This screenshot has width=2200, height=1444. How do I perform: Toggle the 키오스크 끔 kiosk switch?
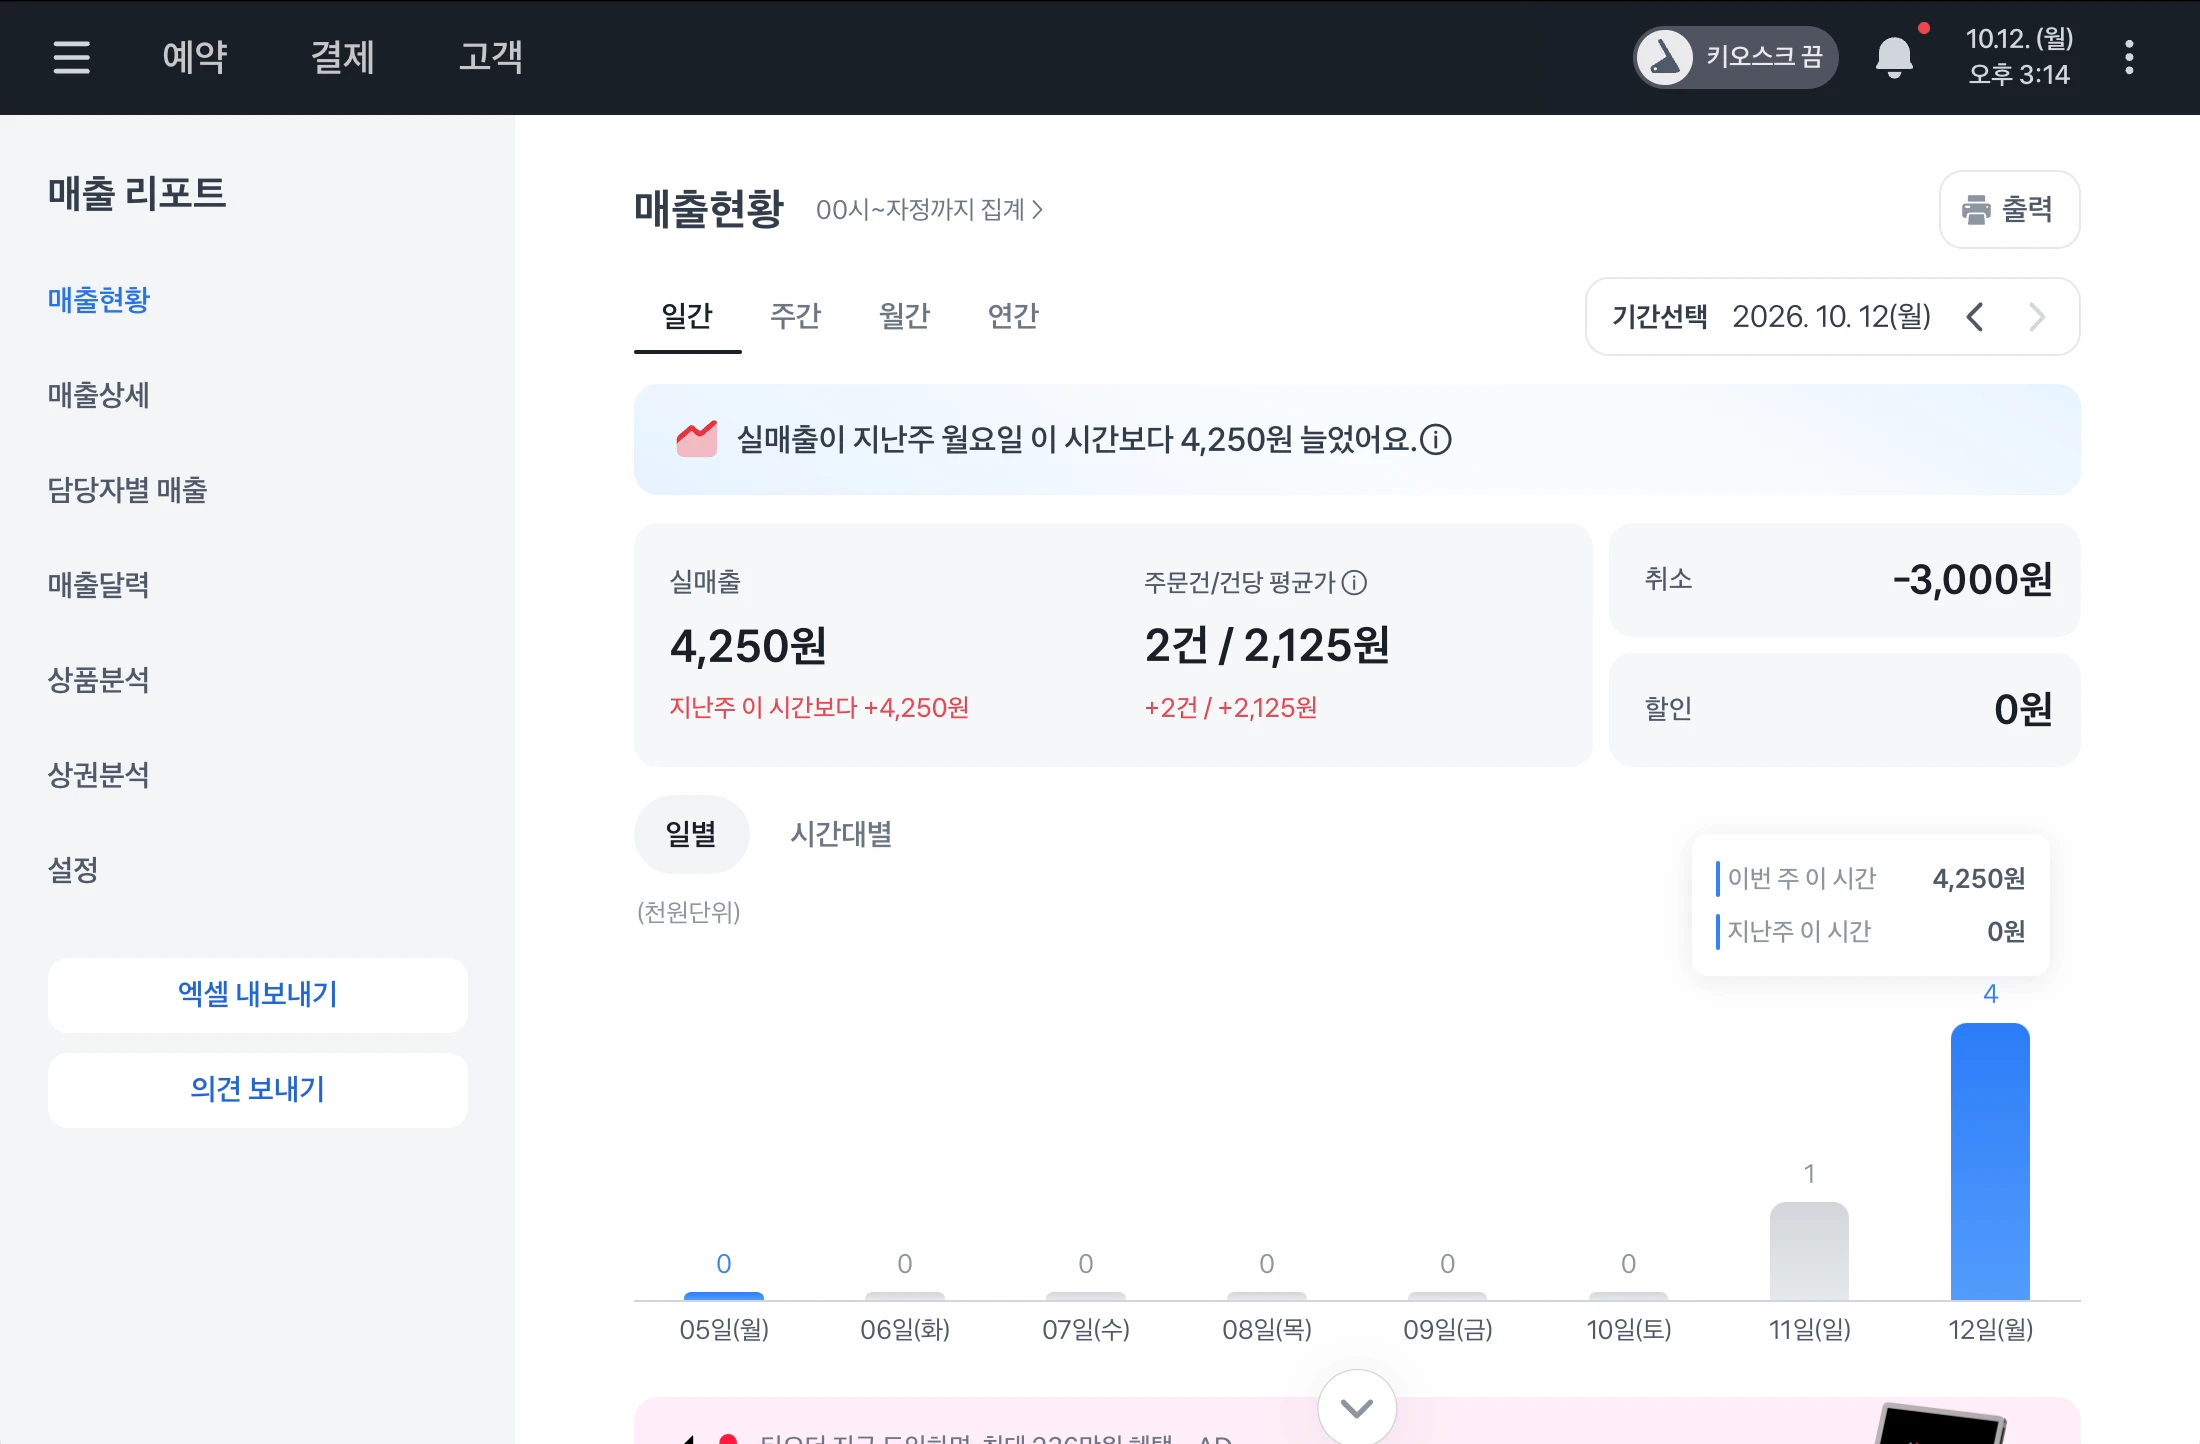point(1736,57)
